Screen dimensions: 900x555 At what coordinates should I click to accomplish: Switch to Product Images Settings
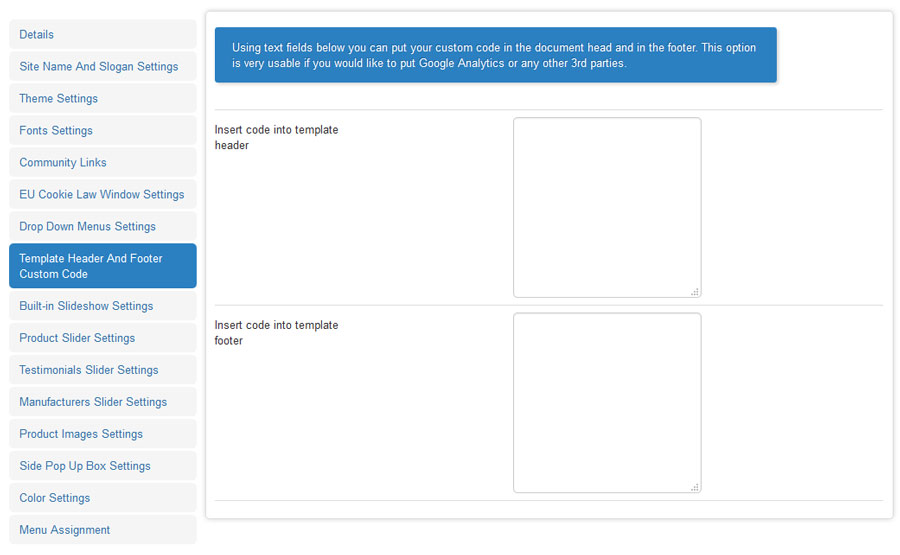point(103,434)
